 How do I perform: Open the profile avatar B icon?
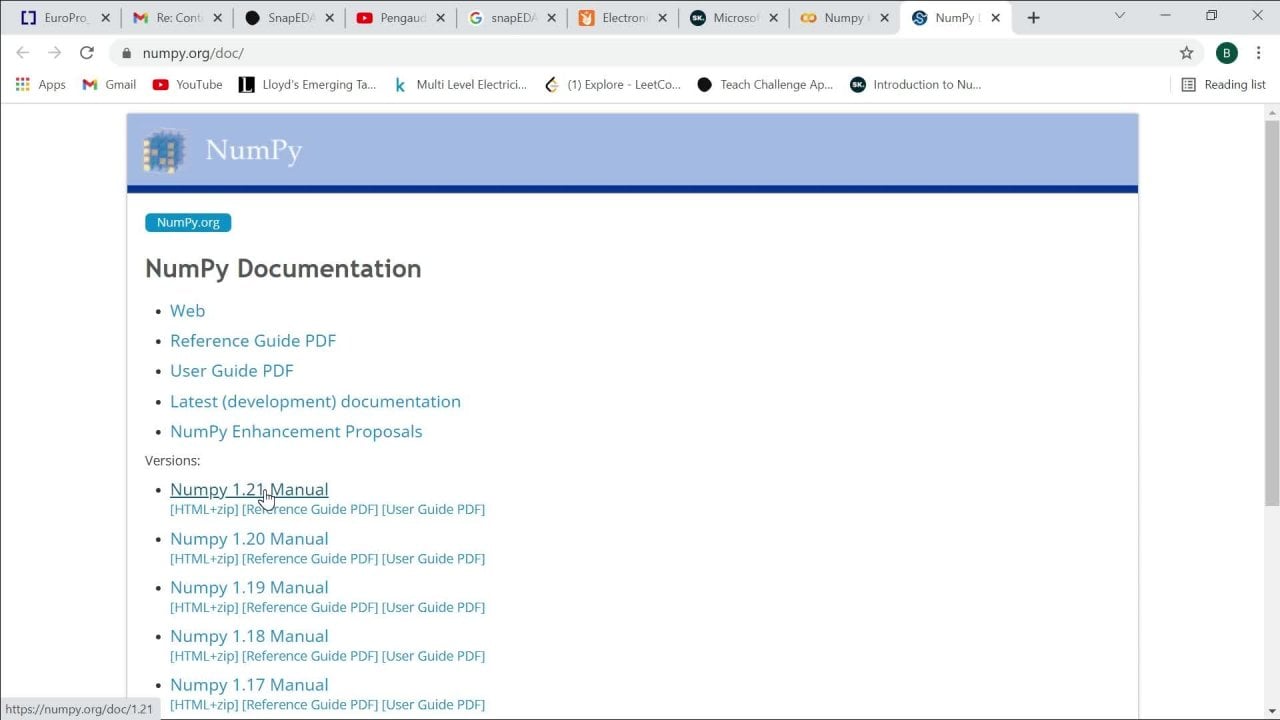tap(1226, 53)
